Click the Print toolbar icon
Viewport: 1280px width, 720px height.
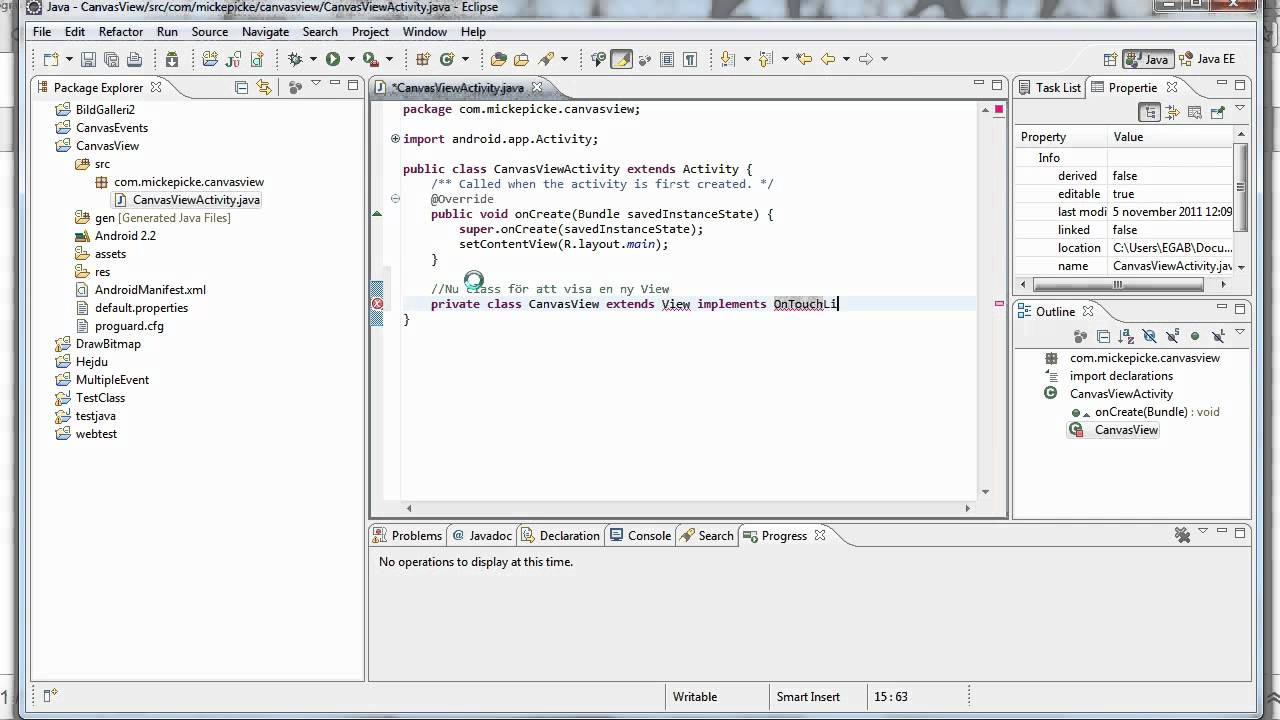tap(134, 59)
